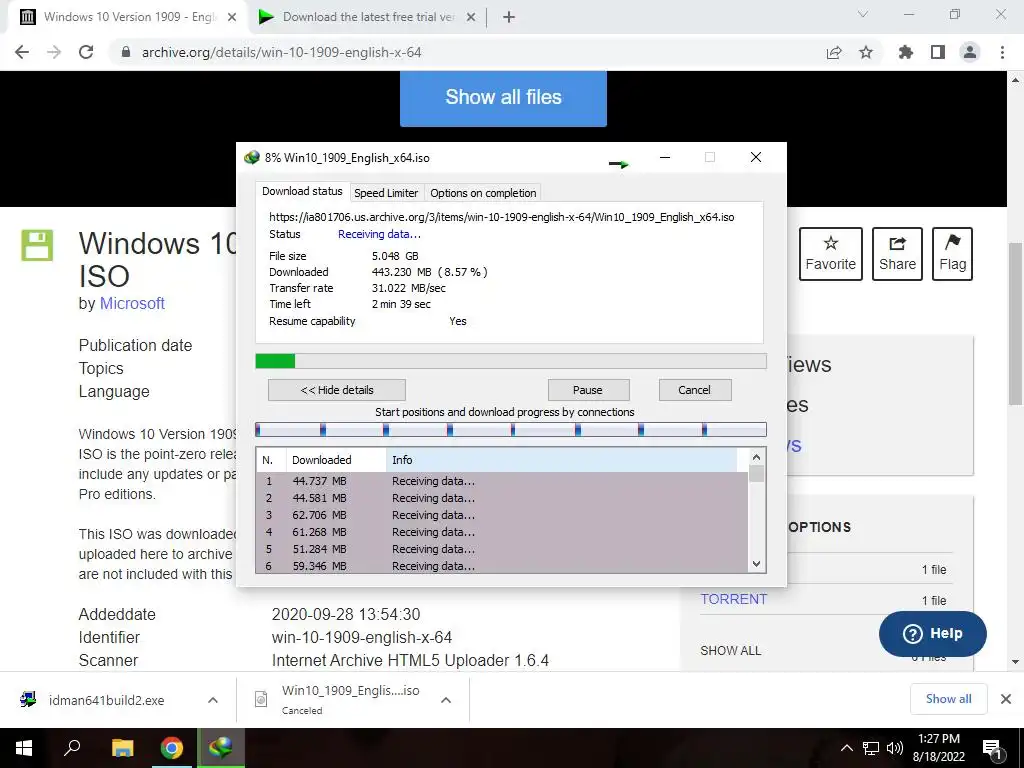Close the Chrome downloads bar
The height and width of the screenshot is (768, 1024).
coord(1006,699)
